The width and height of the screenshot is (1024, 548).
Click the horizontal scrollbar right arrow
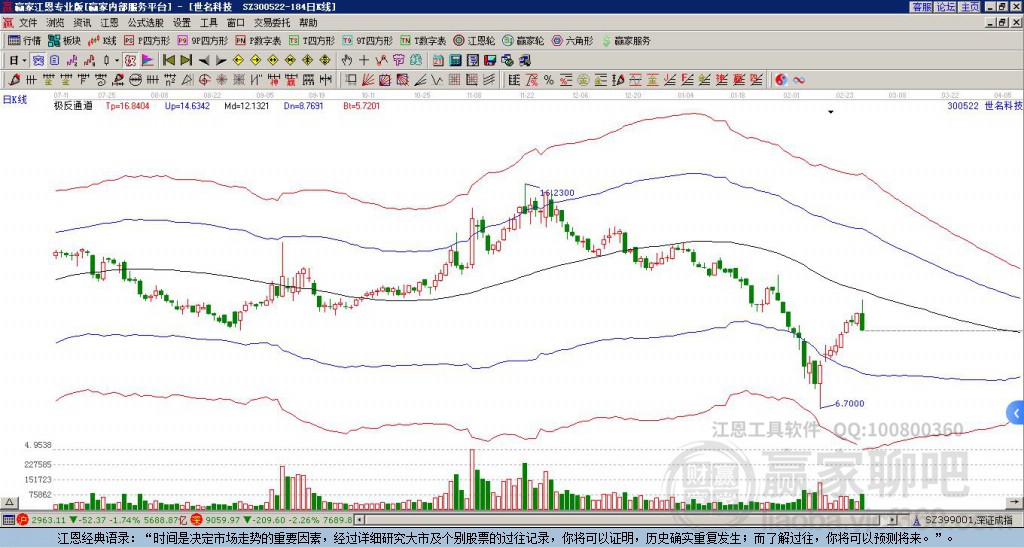pos(893,520)
